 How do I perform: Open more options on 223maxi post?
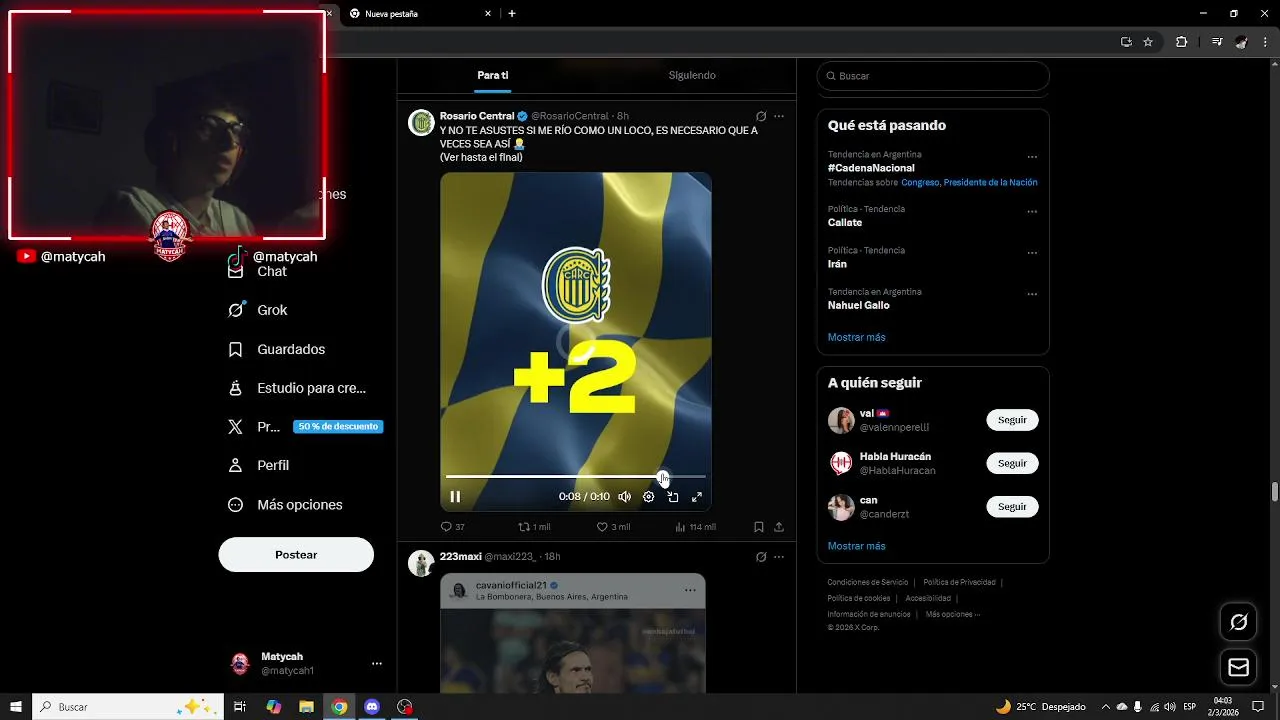pyautogui.click(x=779, y=557)
